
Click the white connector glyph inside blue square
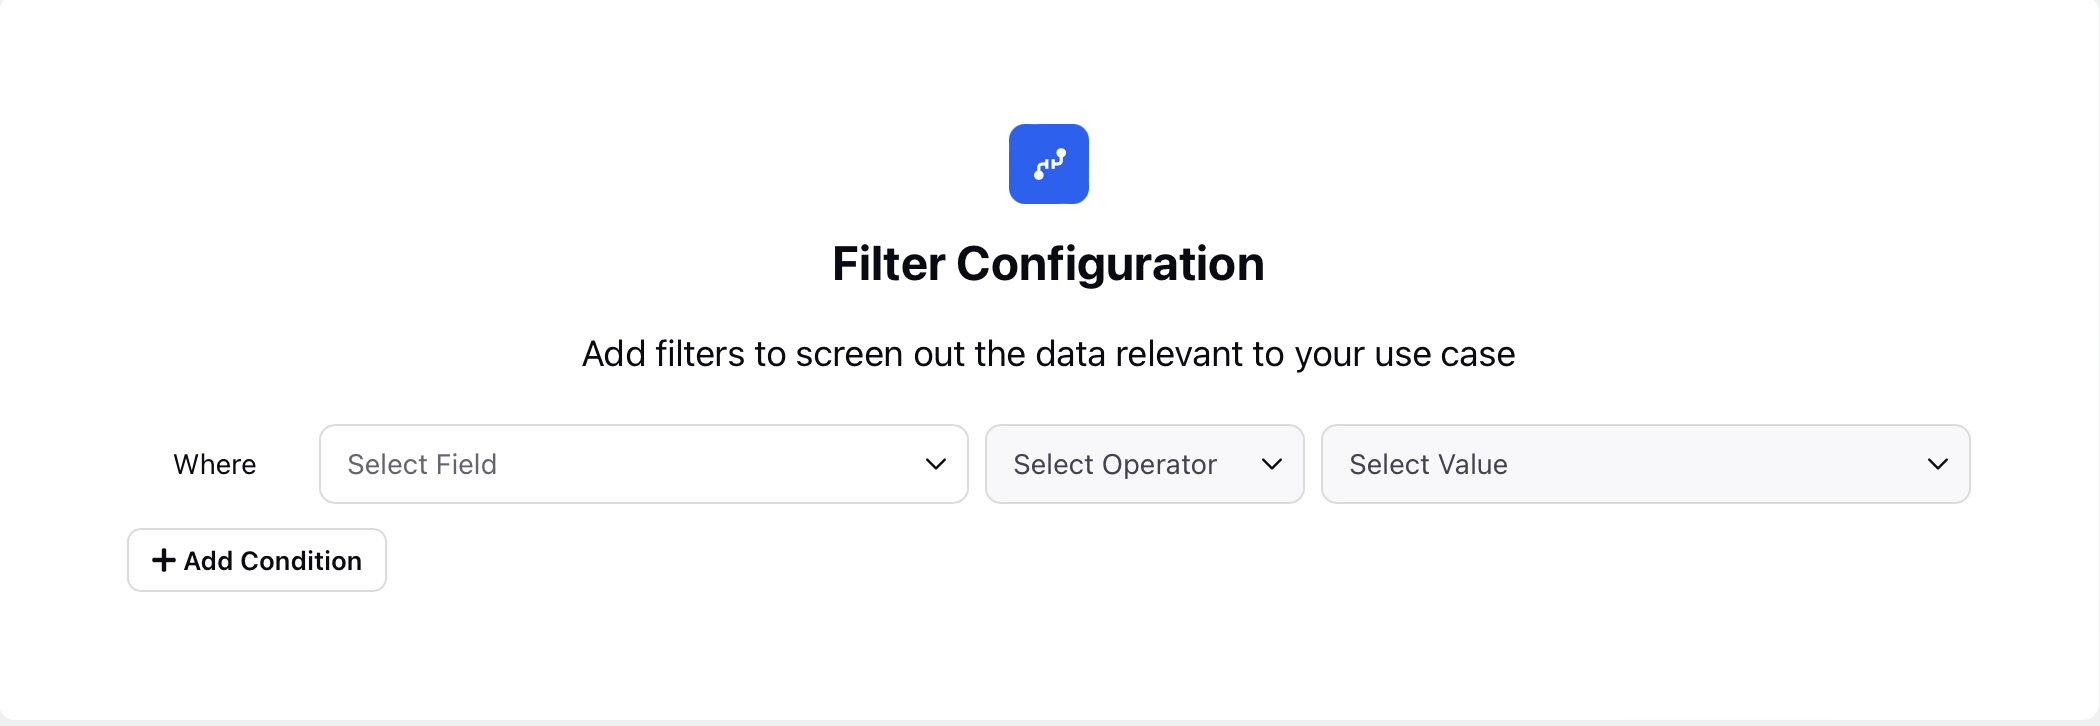pos(1049,164)
